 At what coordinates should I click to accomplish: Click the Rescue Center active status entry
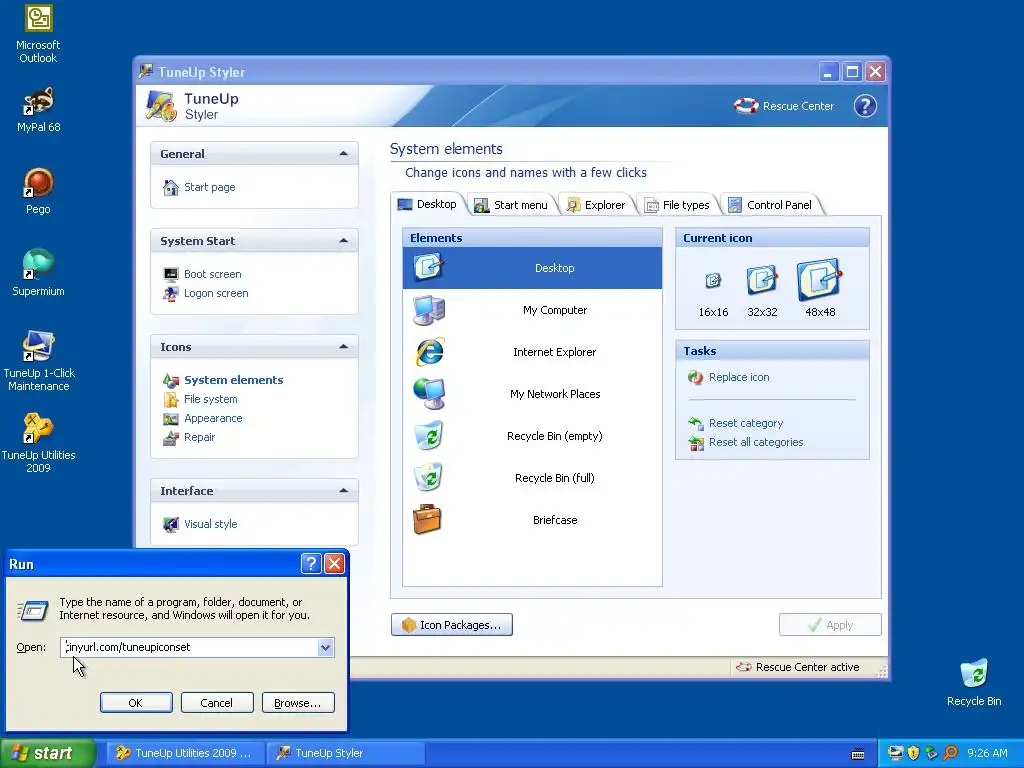[797, 667]
